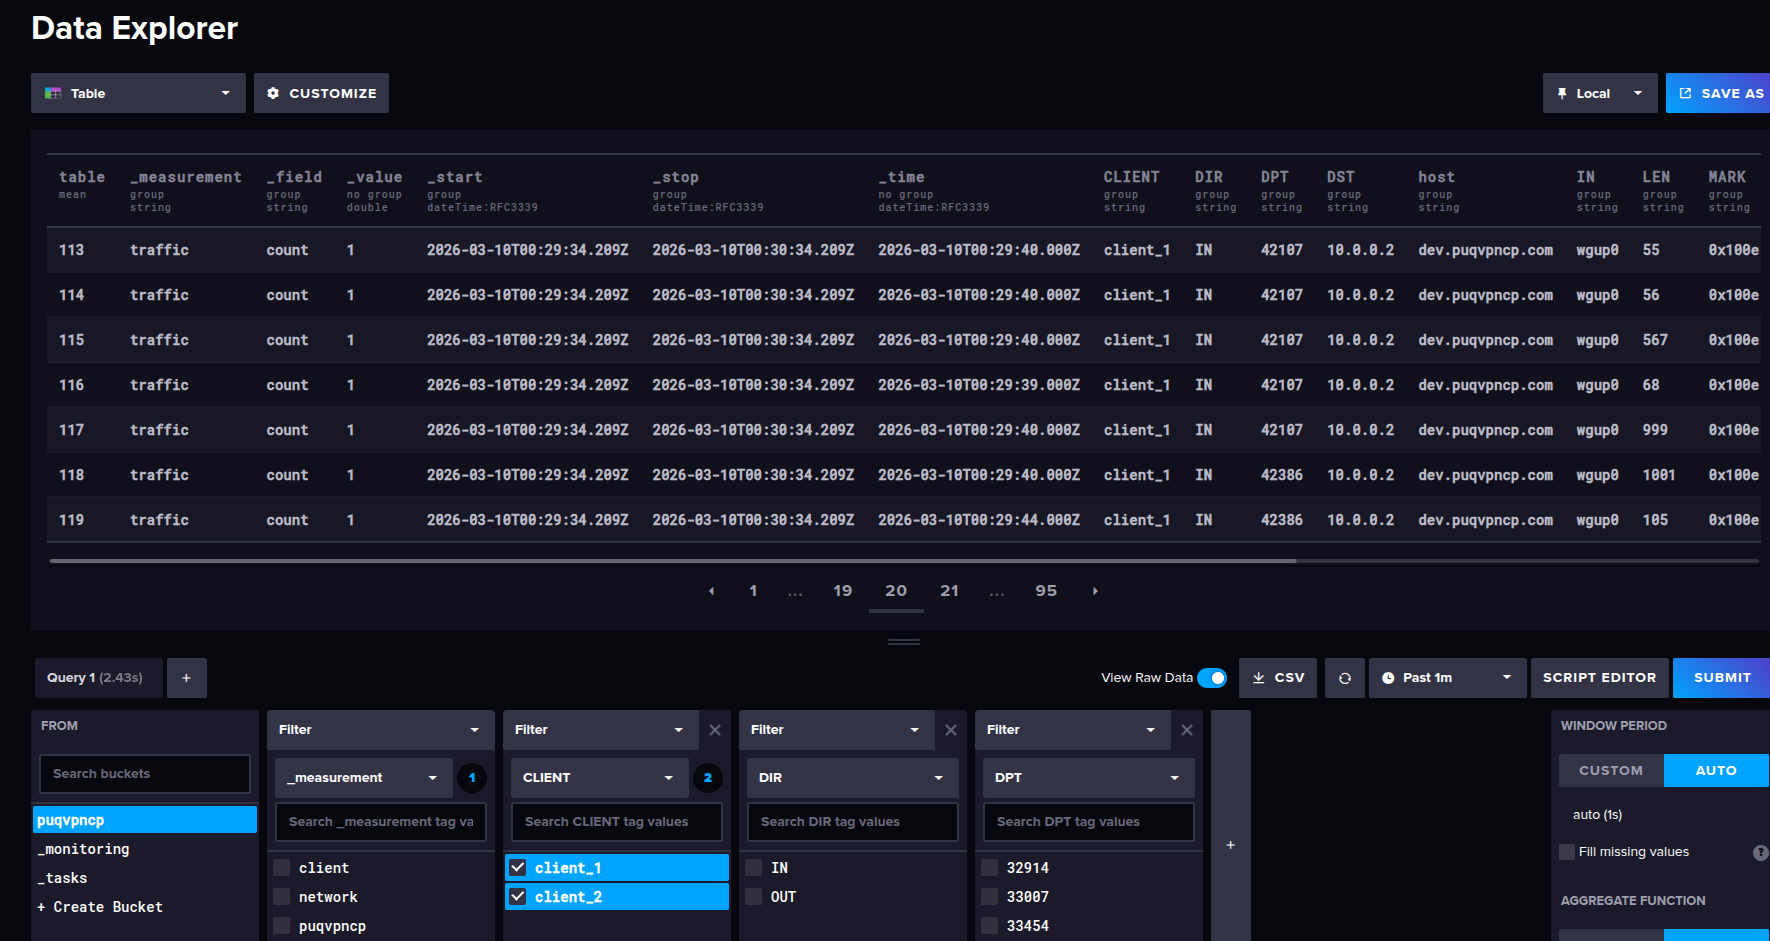
Task: Jump to page 21 of results
Action: [x=950, y=591]
